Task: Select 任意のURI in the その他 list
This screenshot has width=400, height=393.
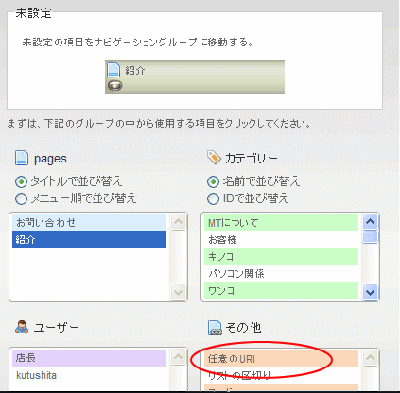Action: (281, 359)
